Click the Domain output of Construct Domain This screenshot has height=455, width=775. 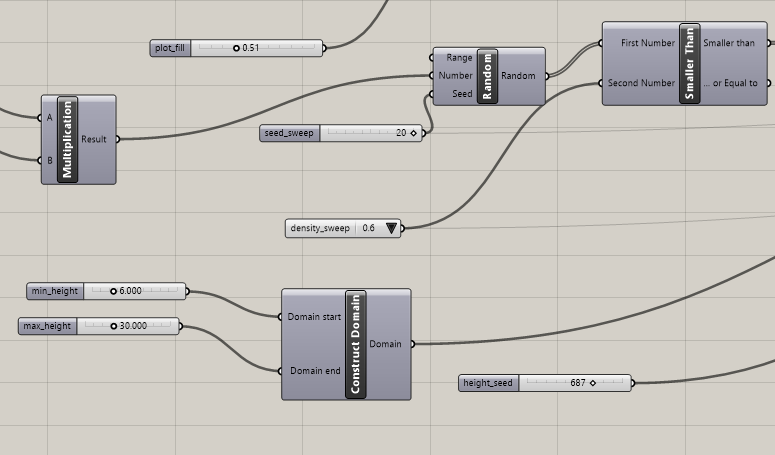(x=385, y=344)
